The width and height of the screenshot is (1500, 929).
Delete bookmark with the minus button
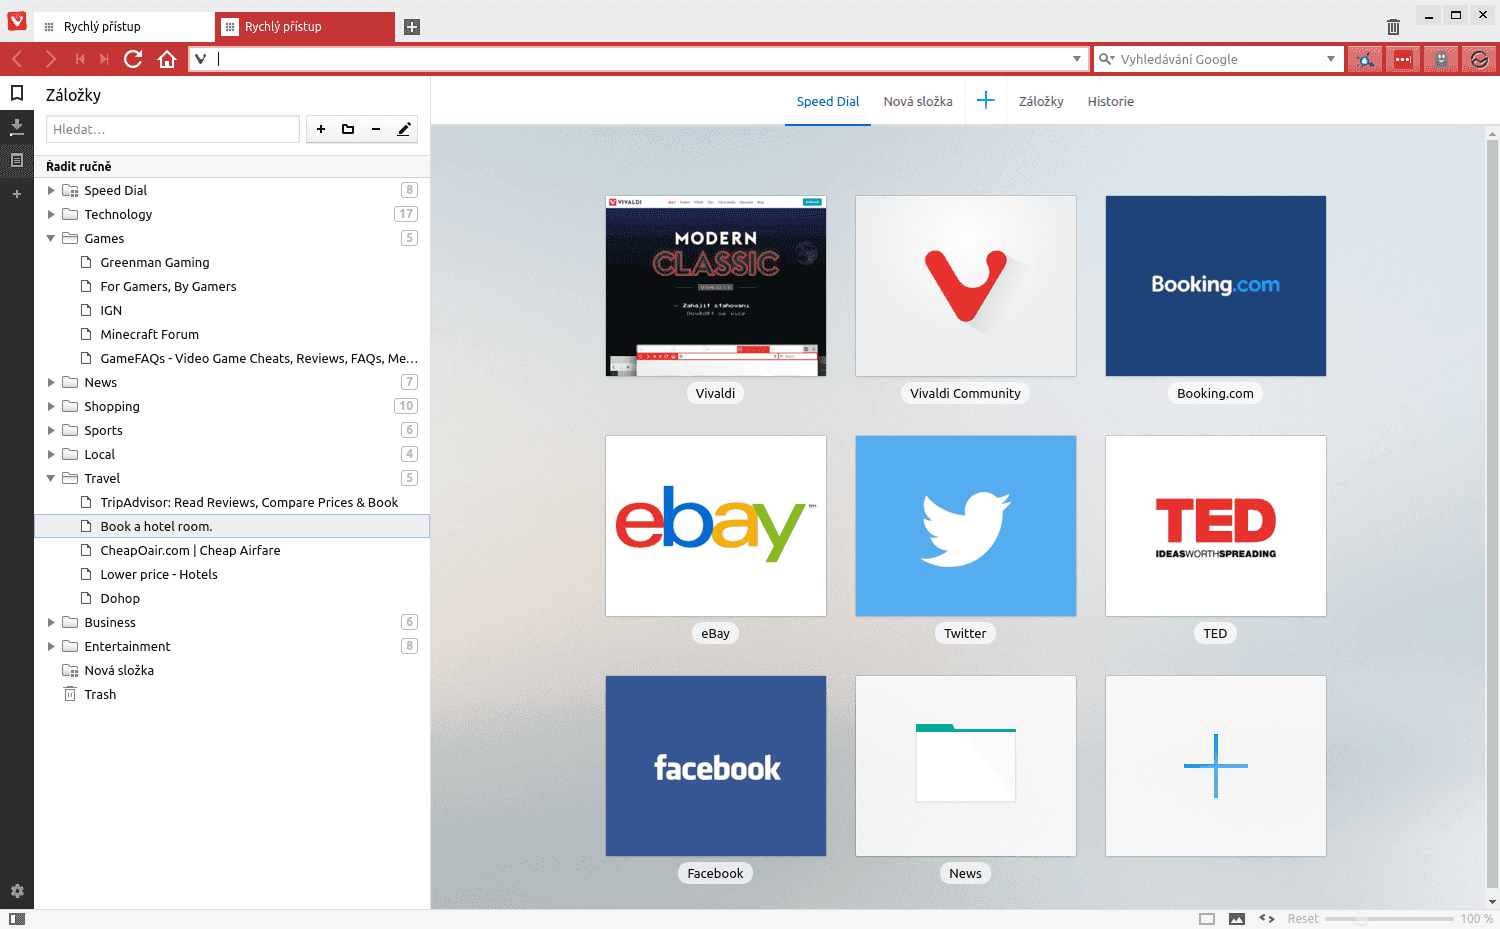tap(376, 129)
